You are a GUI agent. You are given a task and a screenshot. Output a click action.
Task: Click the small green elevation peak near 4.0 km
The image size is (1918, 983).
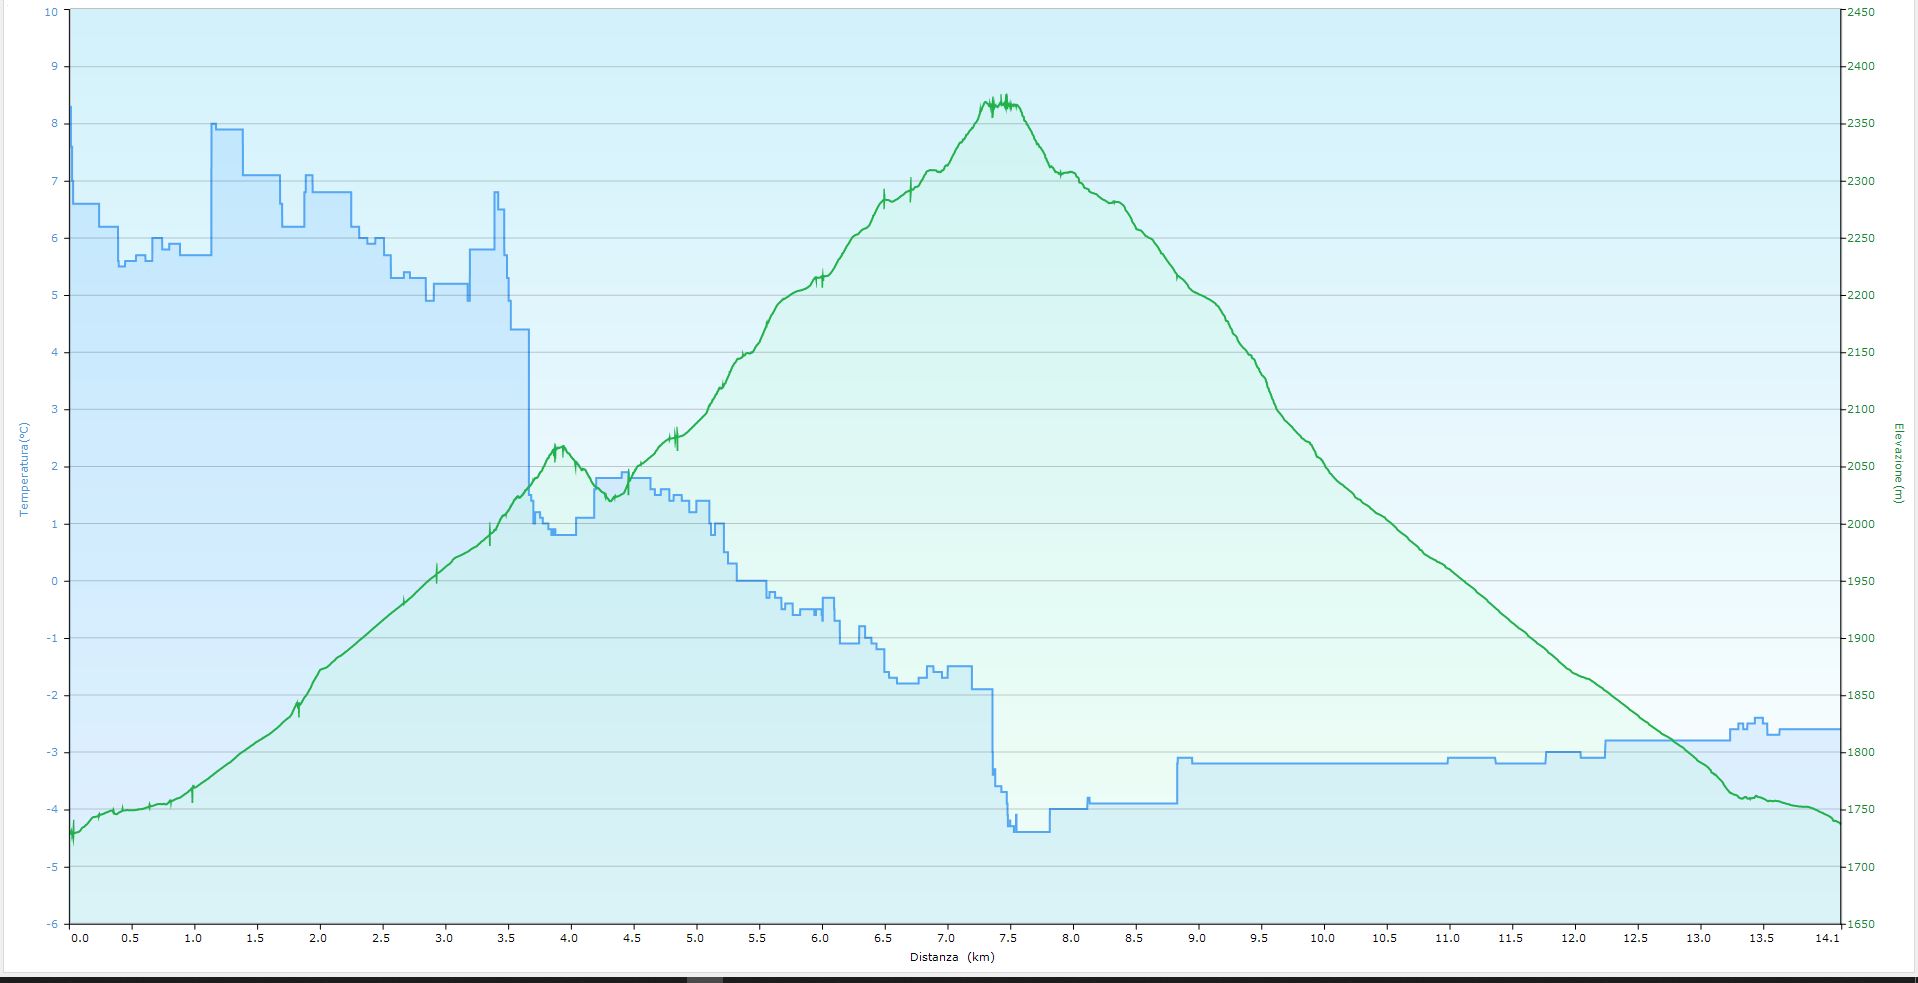560,447
